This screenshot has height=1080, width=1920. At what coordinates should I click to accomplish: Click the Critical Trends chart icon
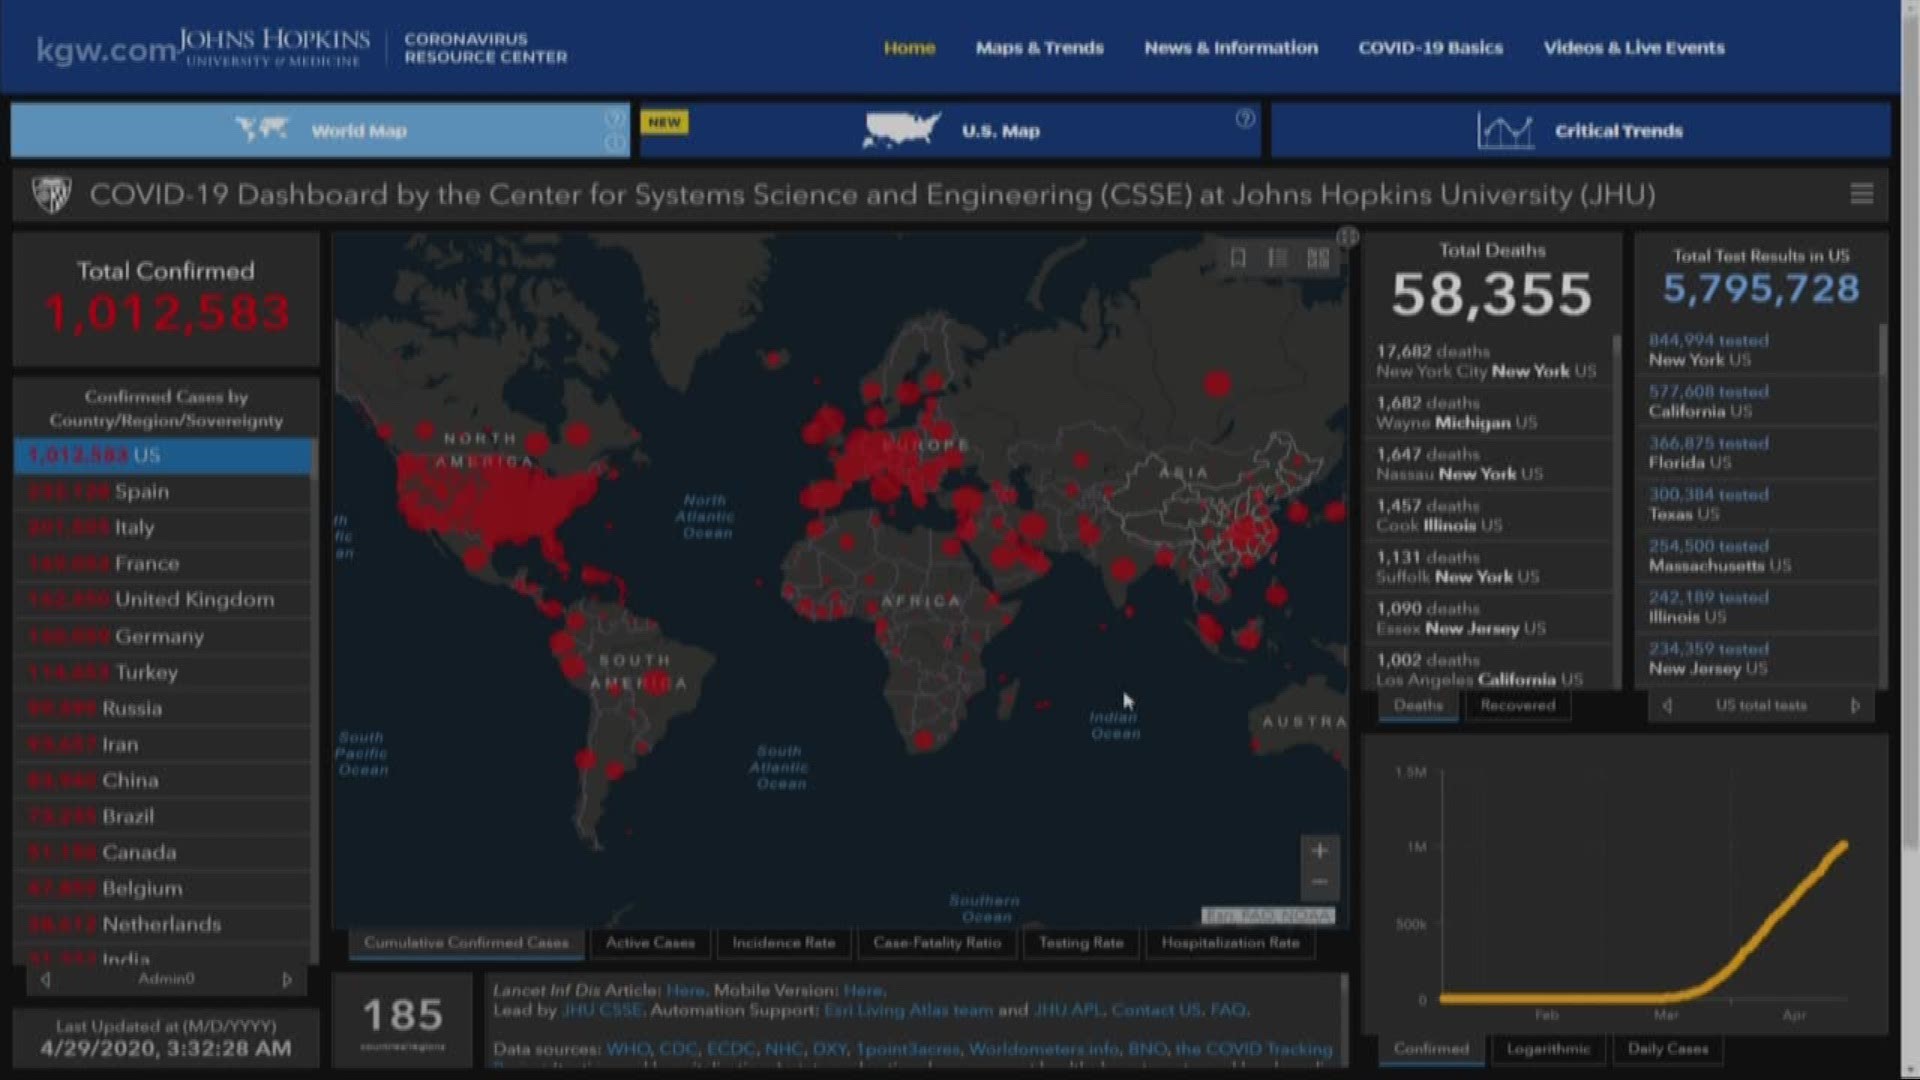(1505, 131)
